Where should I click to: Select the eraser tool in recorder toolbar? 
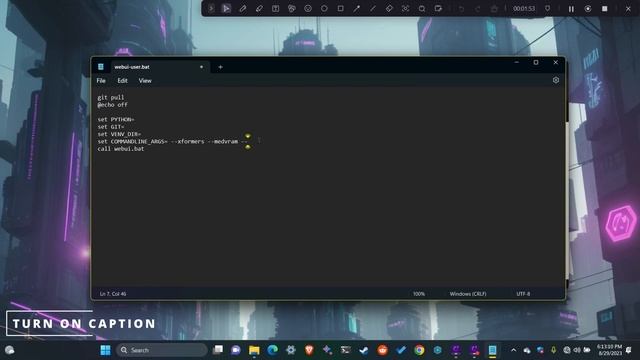pyautogui.click(x=389, y=9)
